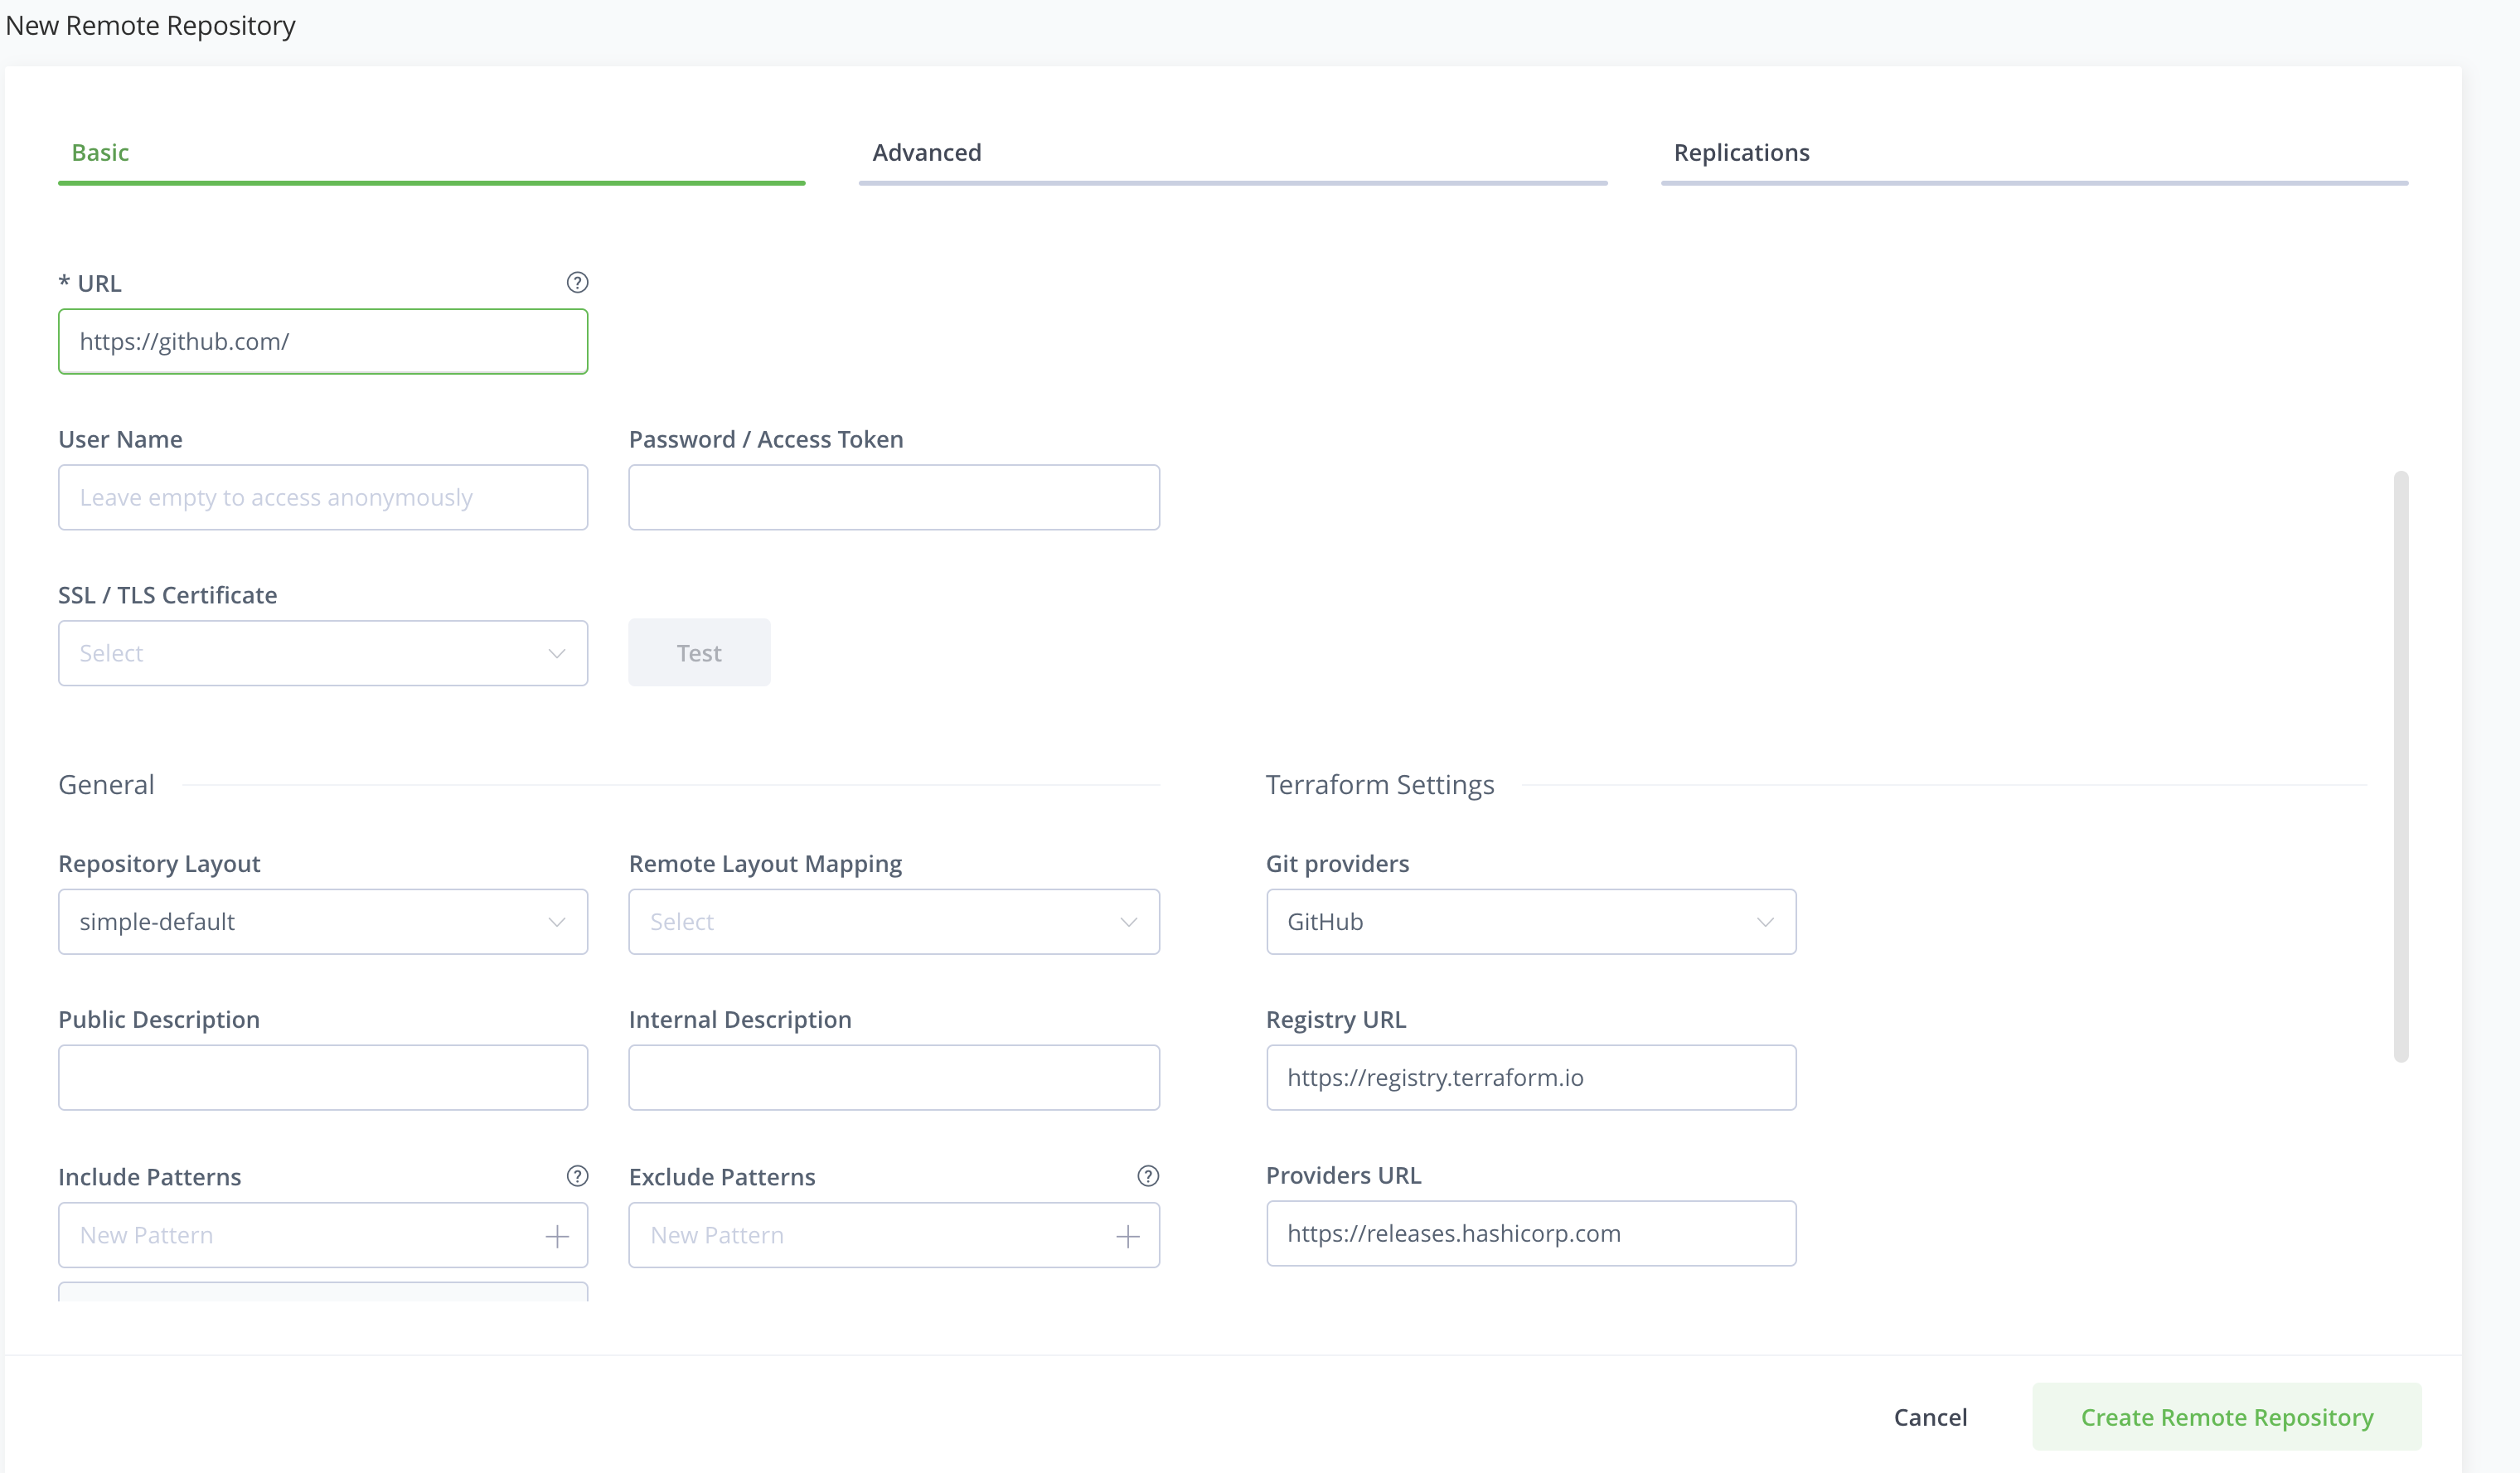Click Create Remote Repository button
The width and height of the screenshot is (2520, 1473).
(x=2226, y=1417)
